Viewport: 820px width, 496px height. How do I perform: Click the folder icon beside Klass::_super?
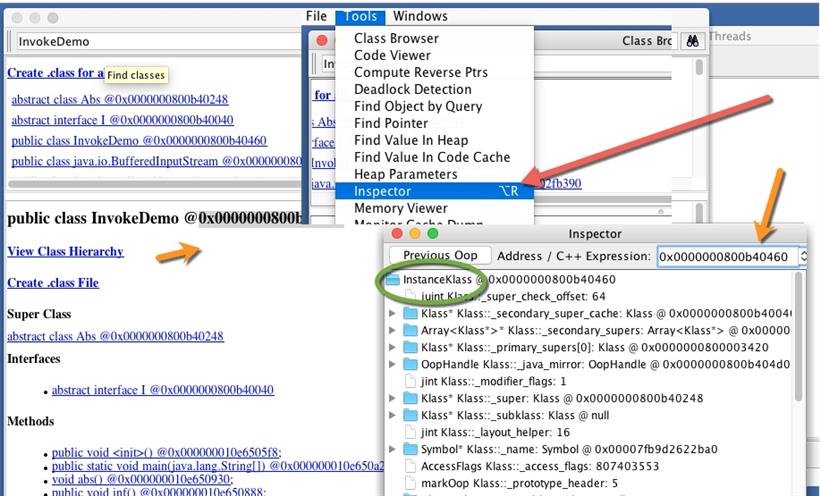pos(411,398)
